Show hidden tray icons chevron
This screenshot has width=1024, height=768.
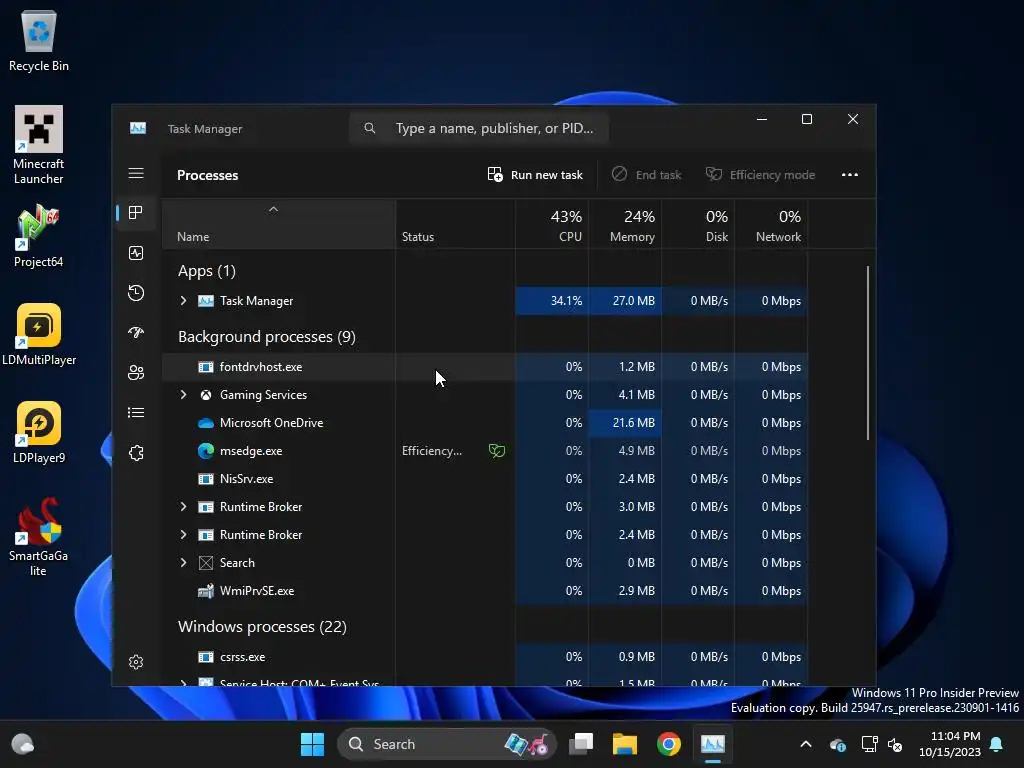tap(806, 744)
